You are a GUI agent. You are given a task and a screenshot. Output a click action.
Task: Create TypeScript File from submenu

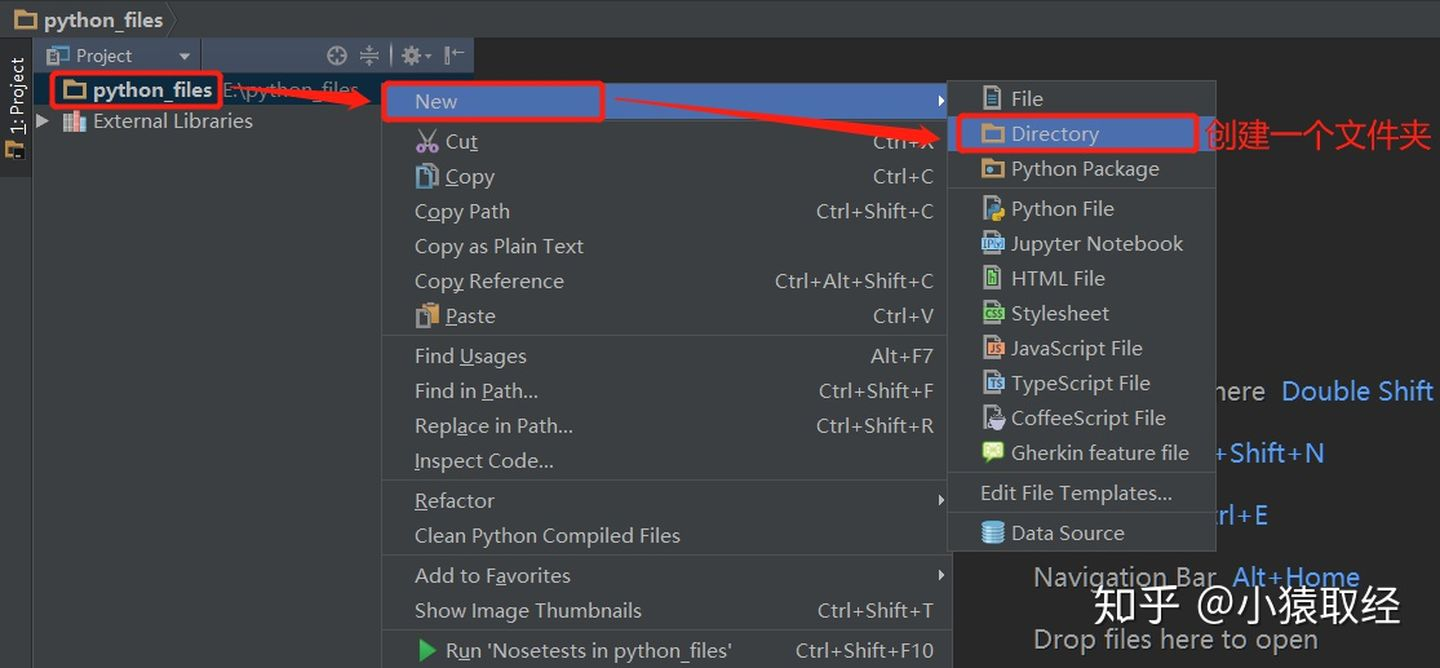1080,384
